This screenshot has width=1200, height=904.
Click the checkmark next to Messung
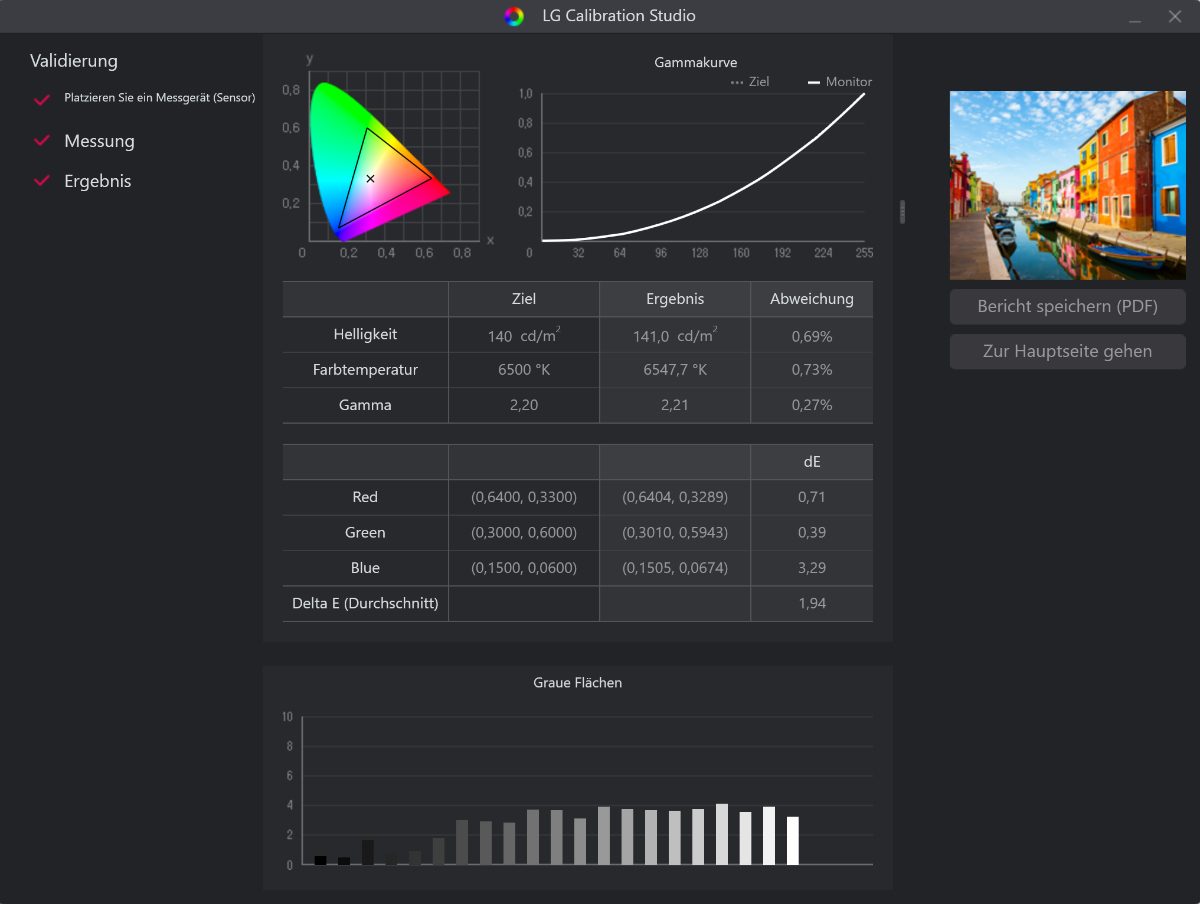[x=42, y=141]
